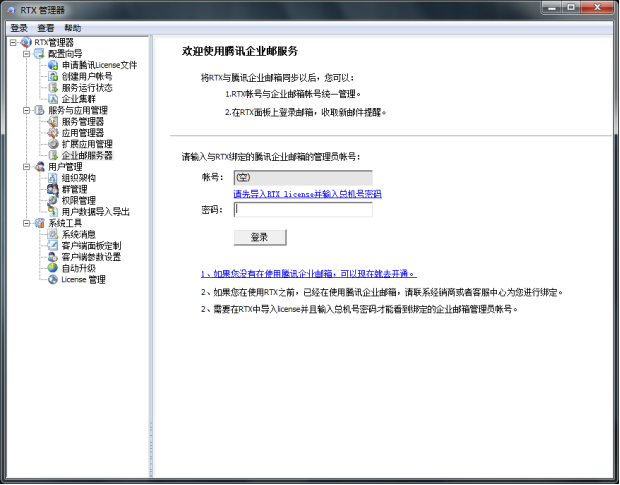Minimize the RTX 管理器 window
This screenshot has height=485, width=620.
(551, 7)
